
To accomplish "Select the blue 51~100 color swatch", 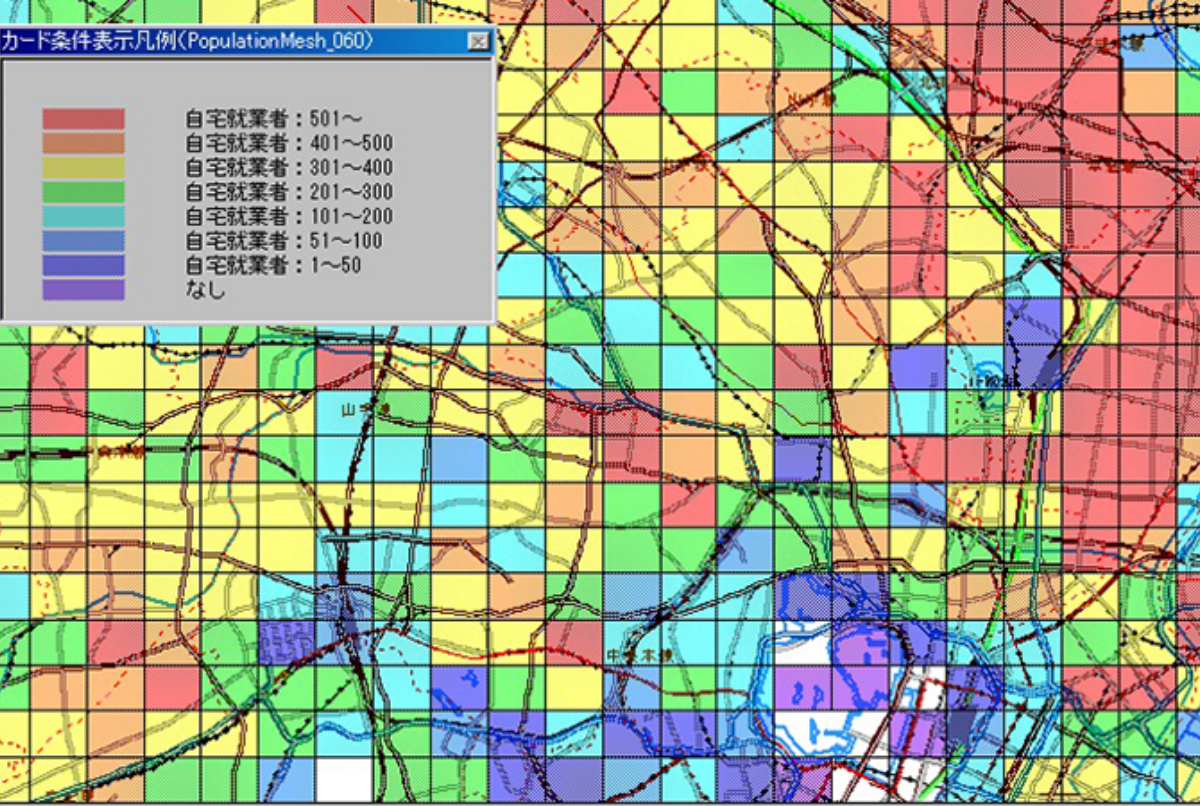I will click(83, 241).
